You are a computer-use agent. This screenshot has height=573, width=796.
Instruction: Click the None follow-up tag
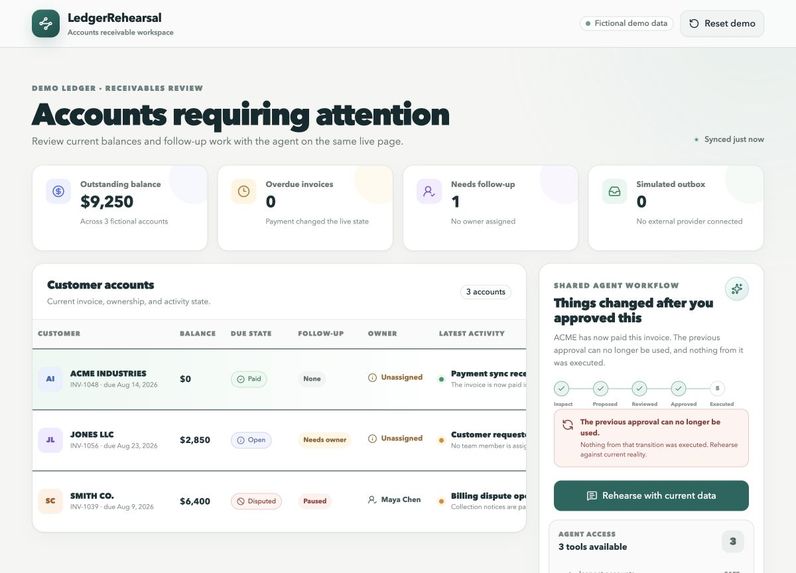312,379
